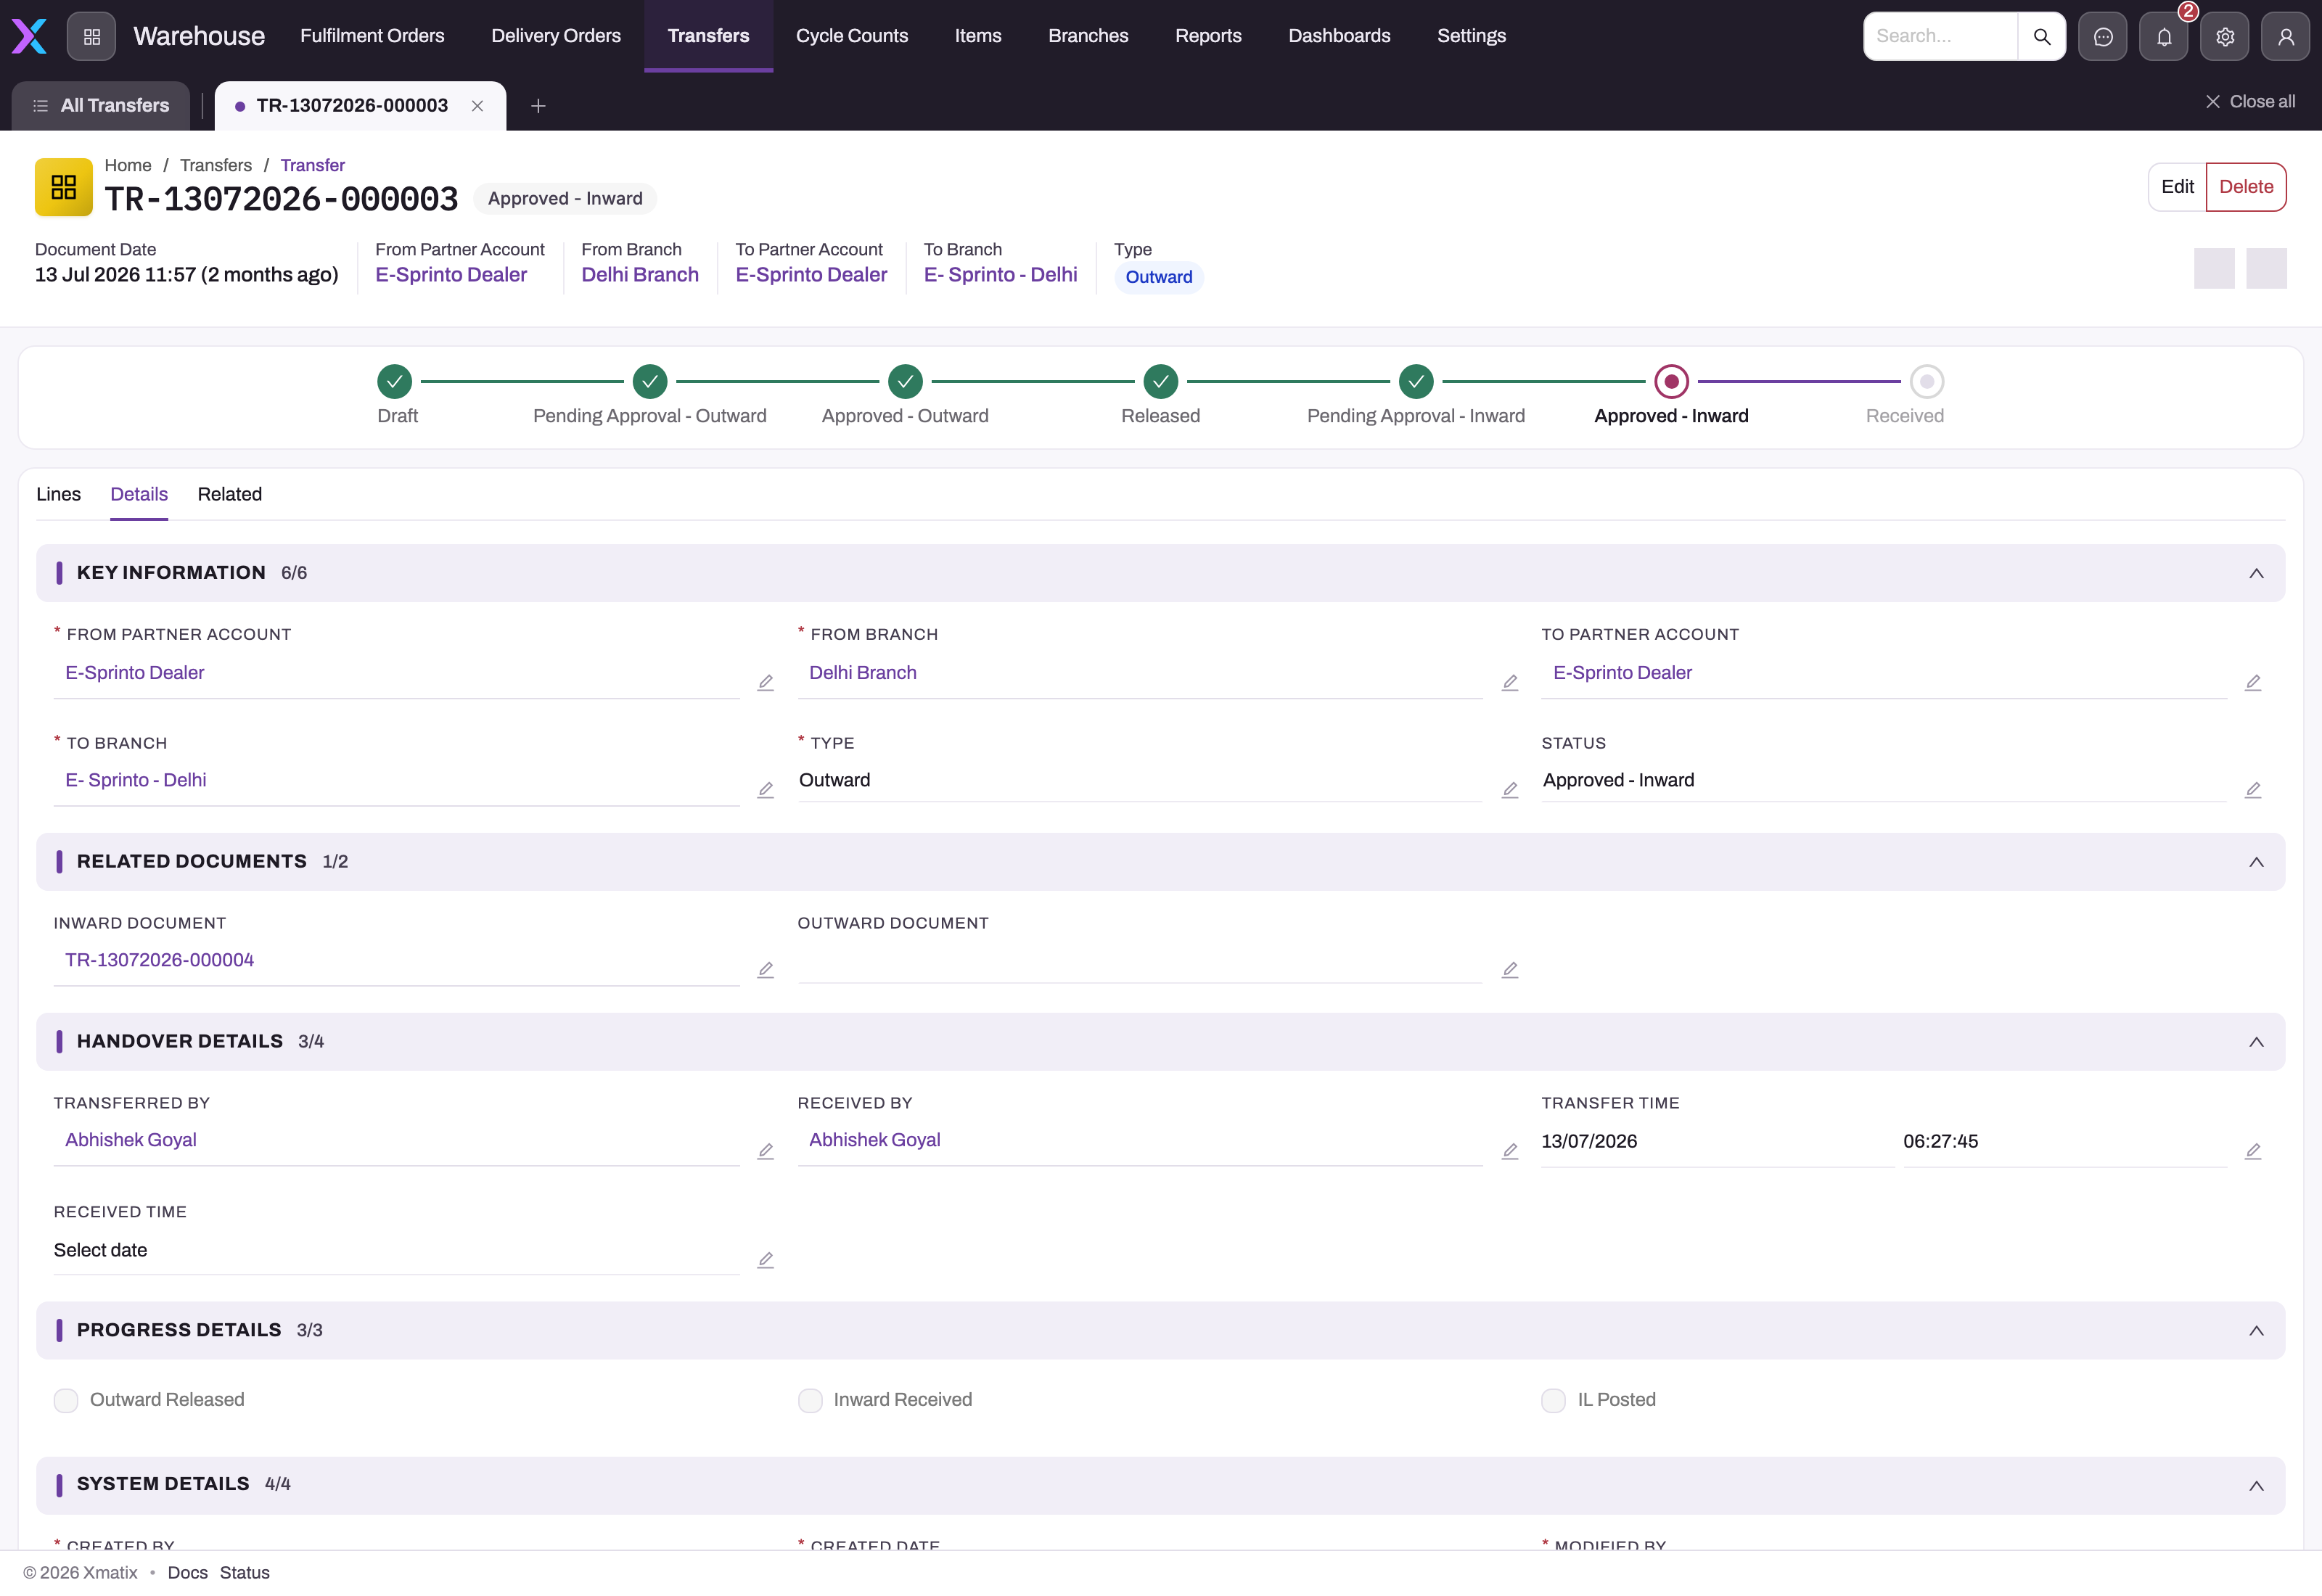The image size is (2322, 1596).
Task: Switch to the Lines tab
Action: coord(58,494)
